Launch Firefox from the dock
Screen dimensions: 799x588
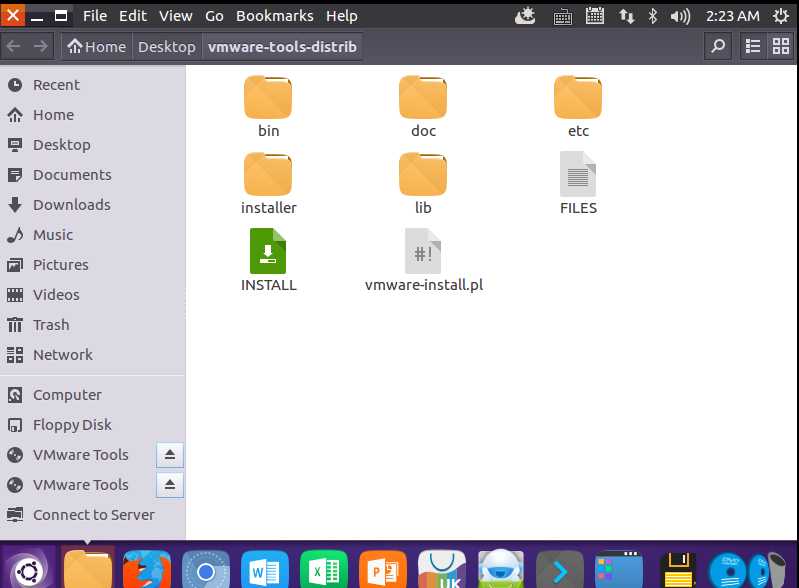[x=147, y=570]
